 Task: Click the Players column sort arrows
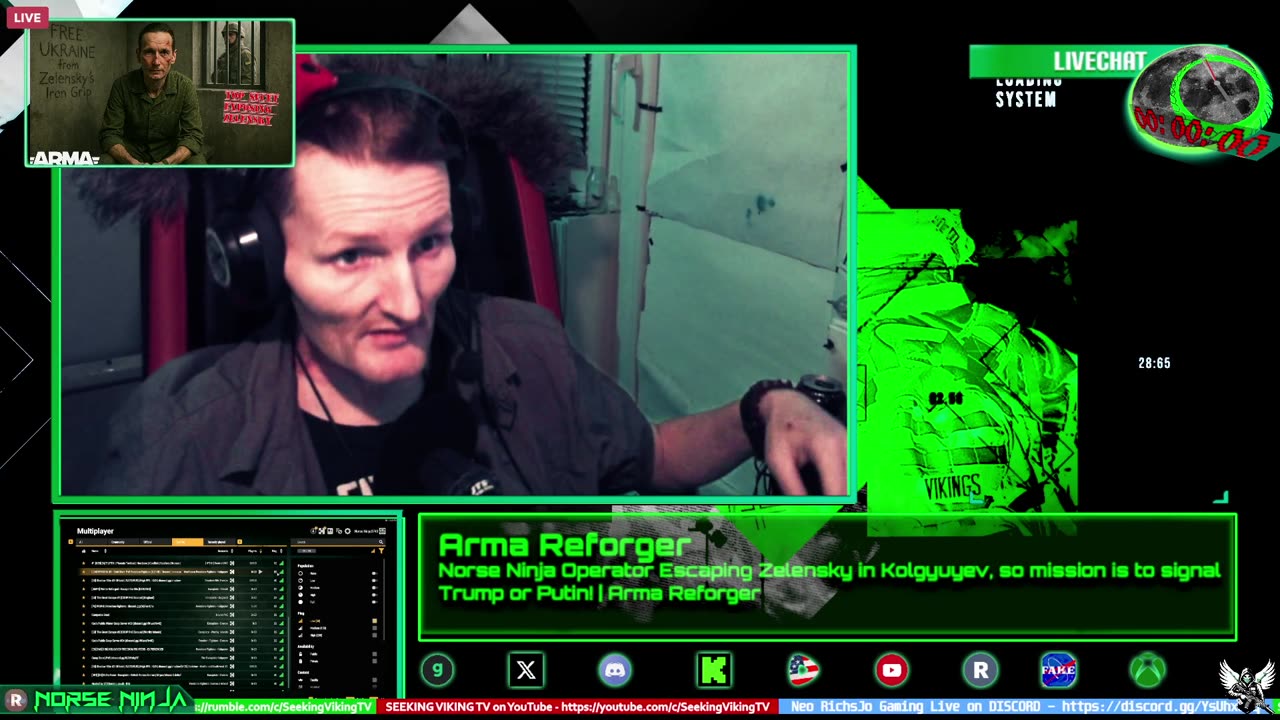(261, 551)
